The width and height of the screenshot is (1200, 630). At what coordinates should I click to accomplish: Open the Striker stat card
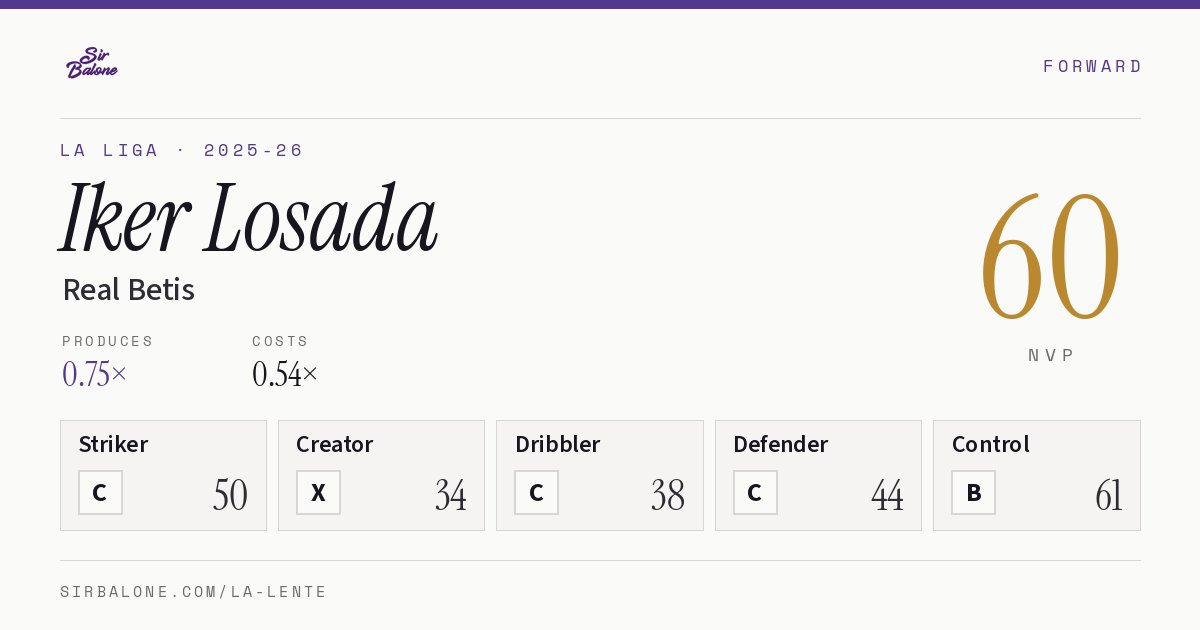point(163,475)
